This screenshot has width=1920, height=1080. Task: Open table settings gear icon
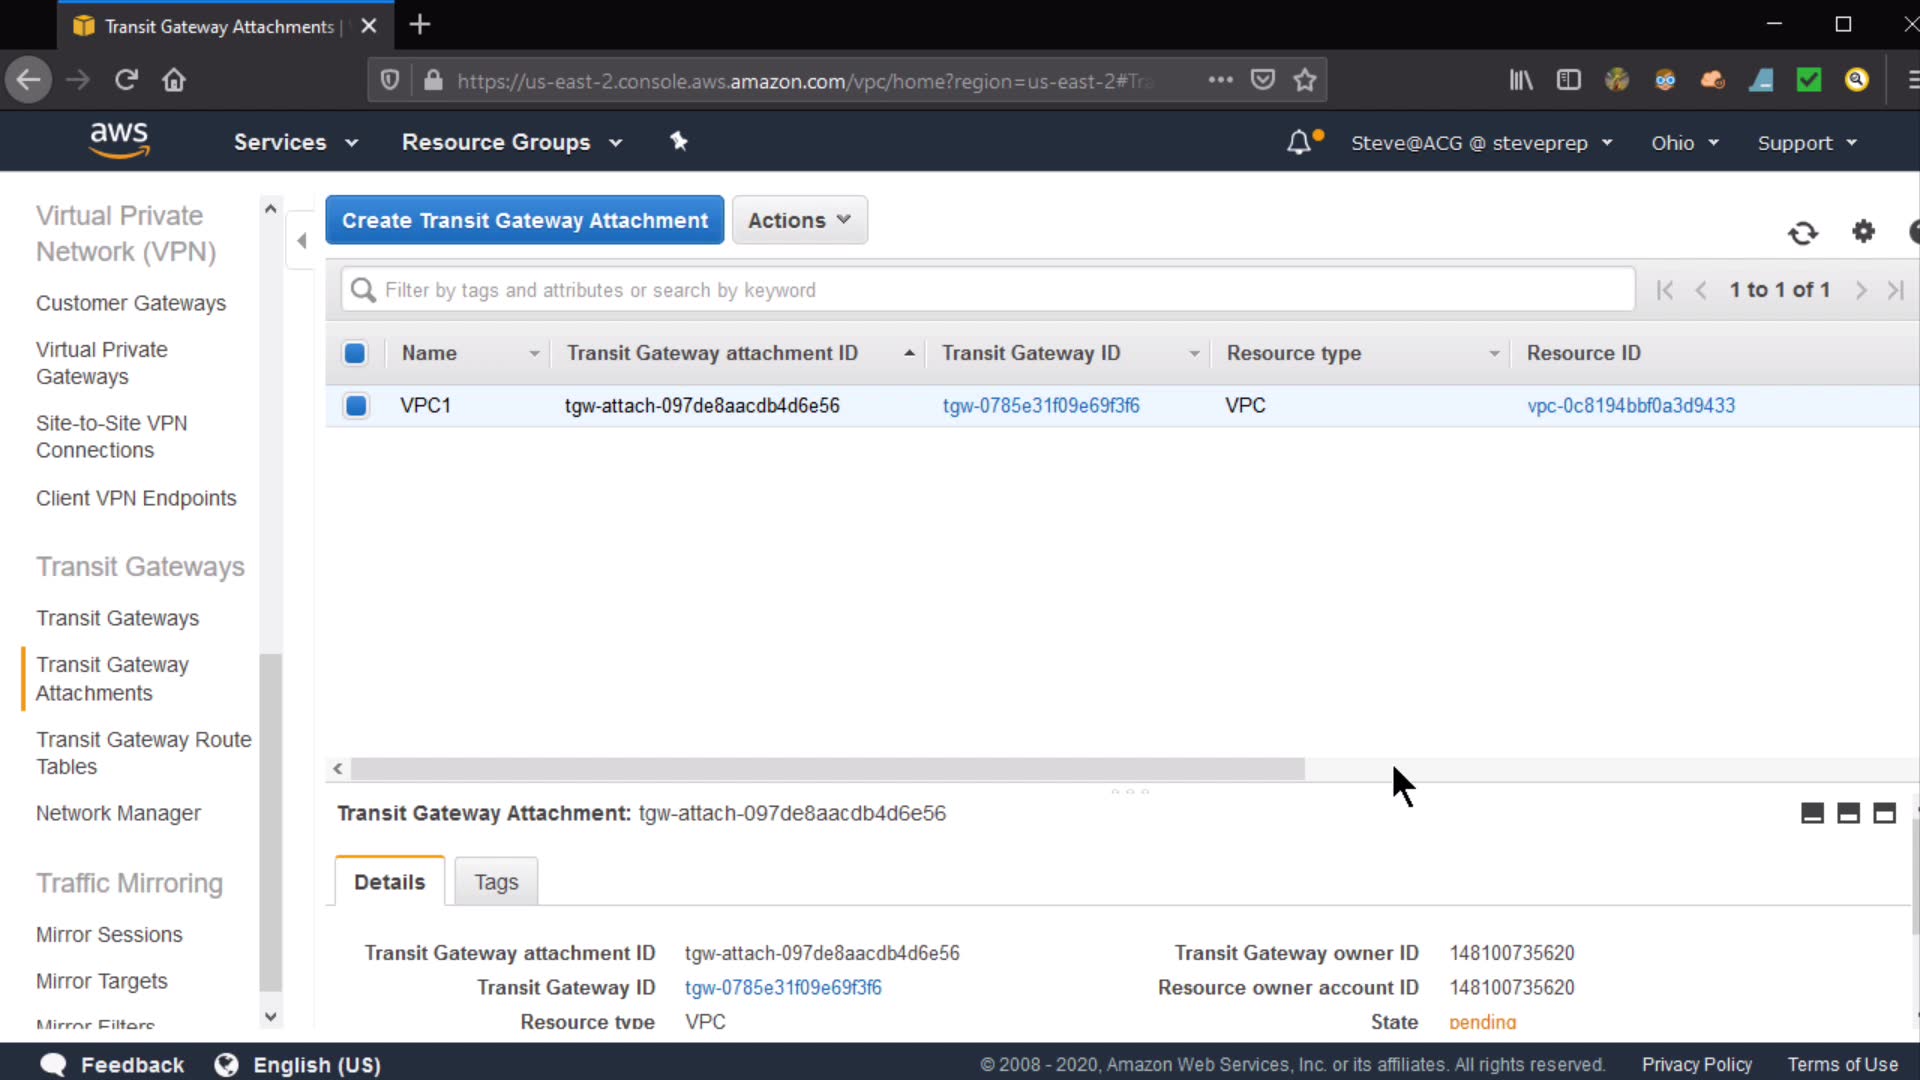[1863, 232]
